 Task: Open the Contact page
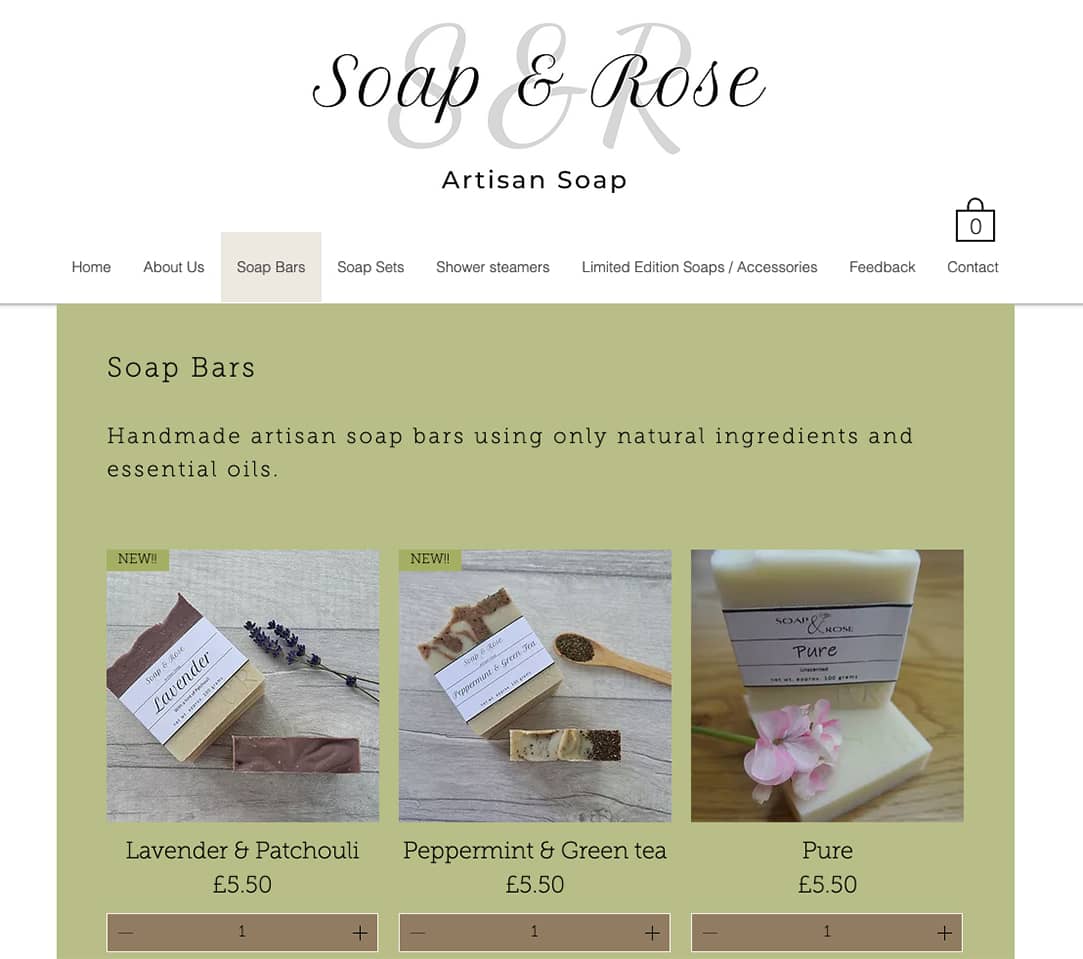pos(972,267)
